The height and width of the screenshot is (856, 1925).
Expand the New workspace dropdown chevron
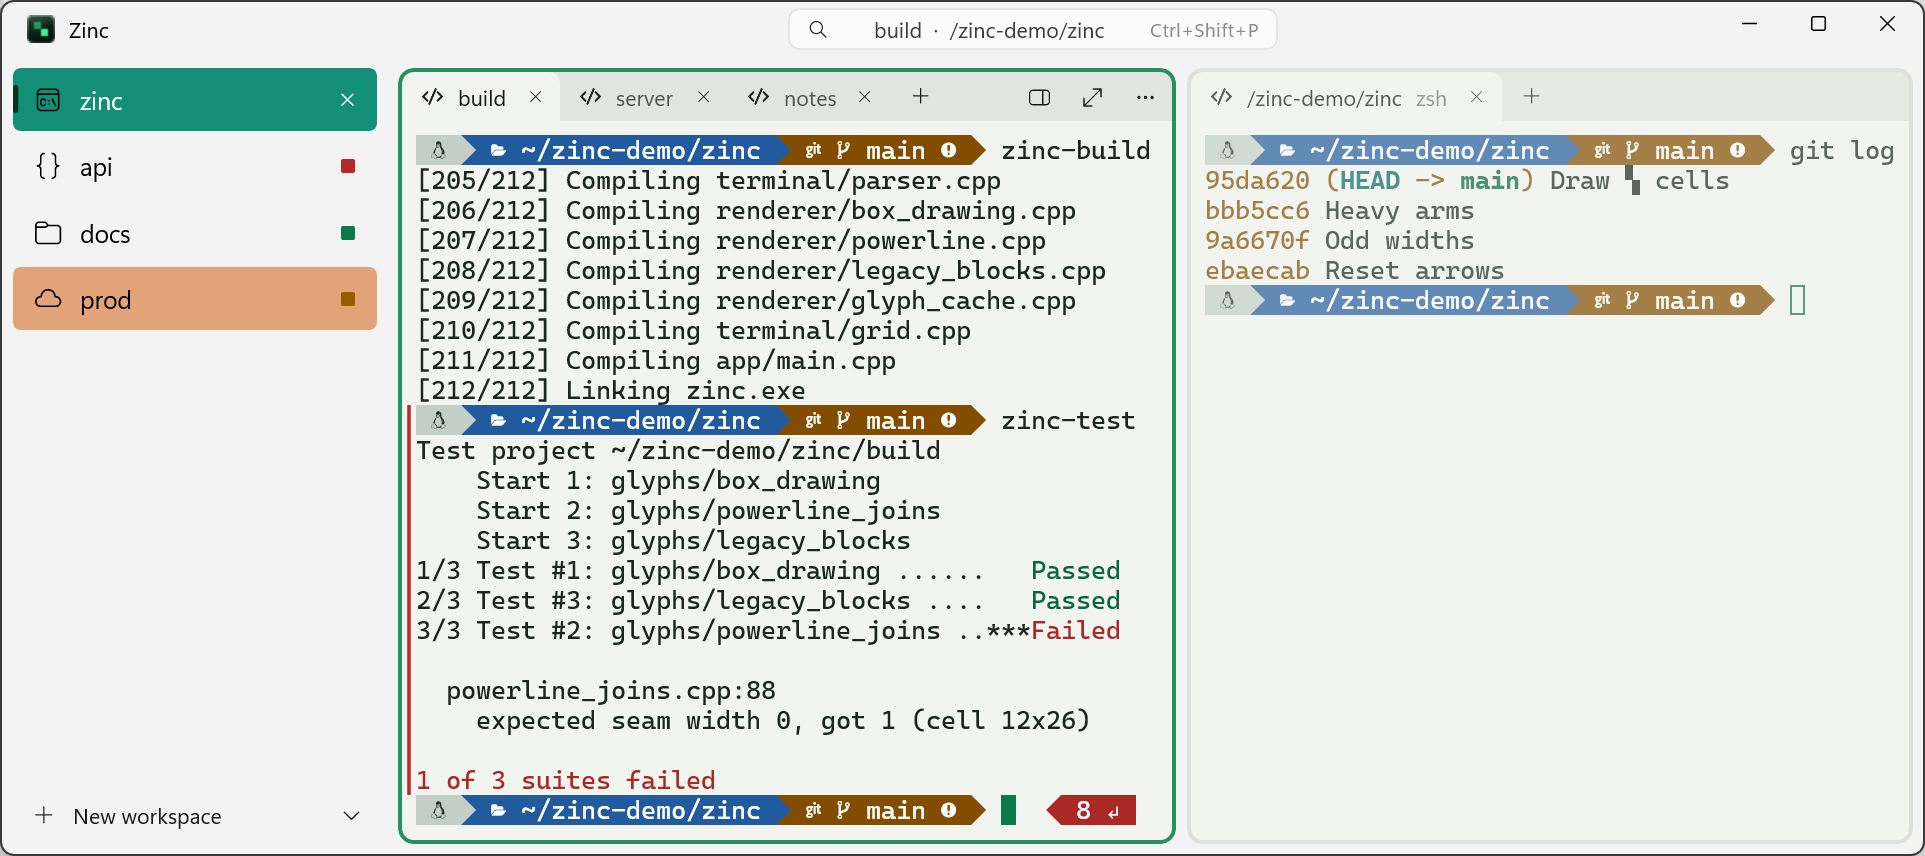(351, 816)
